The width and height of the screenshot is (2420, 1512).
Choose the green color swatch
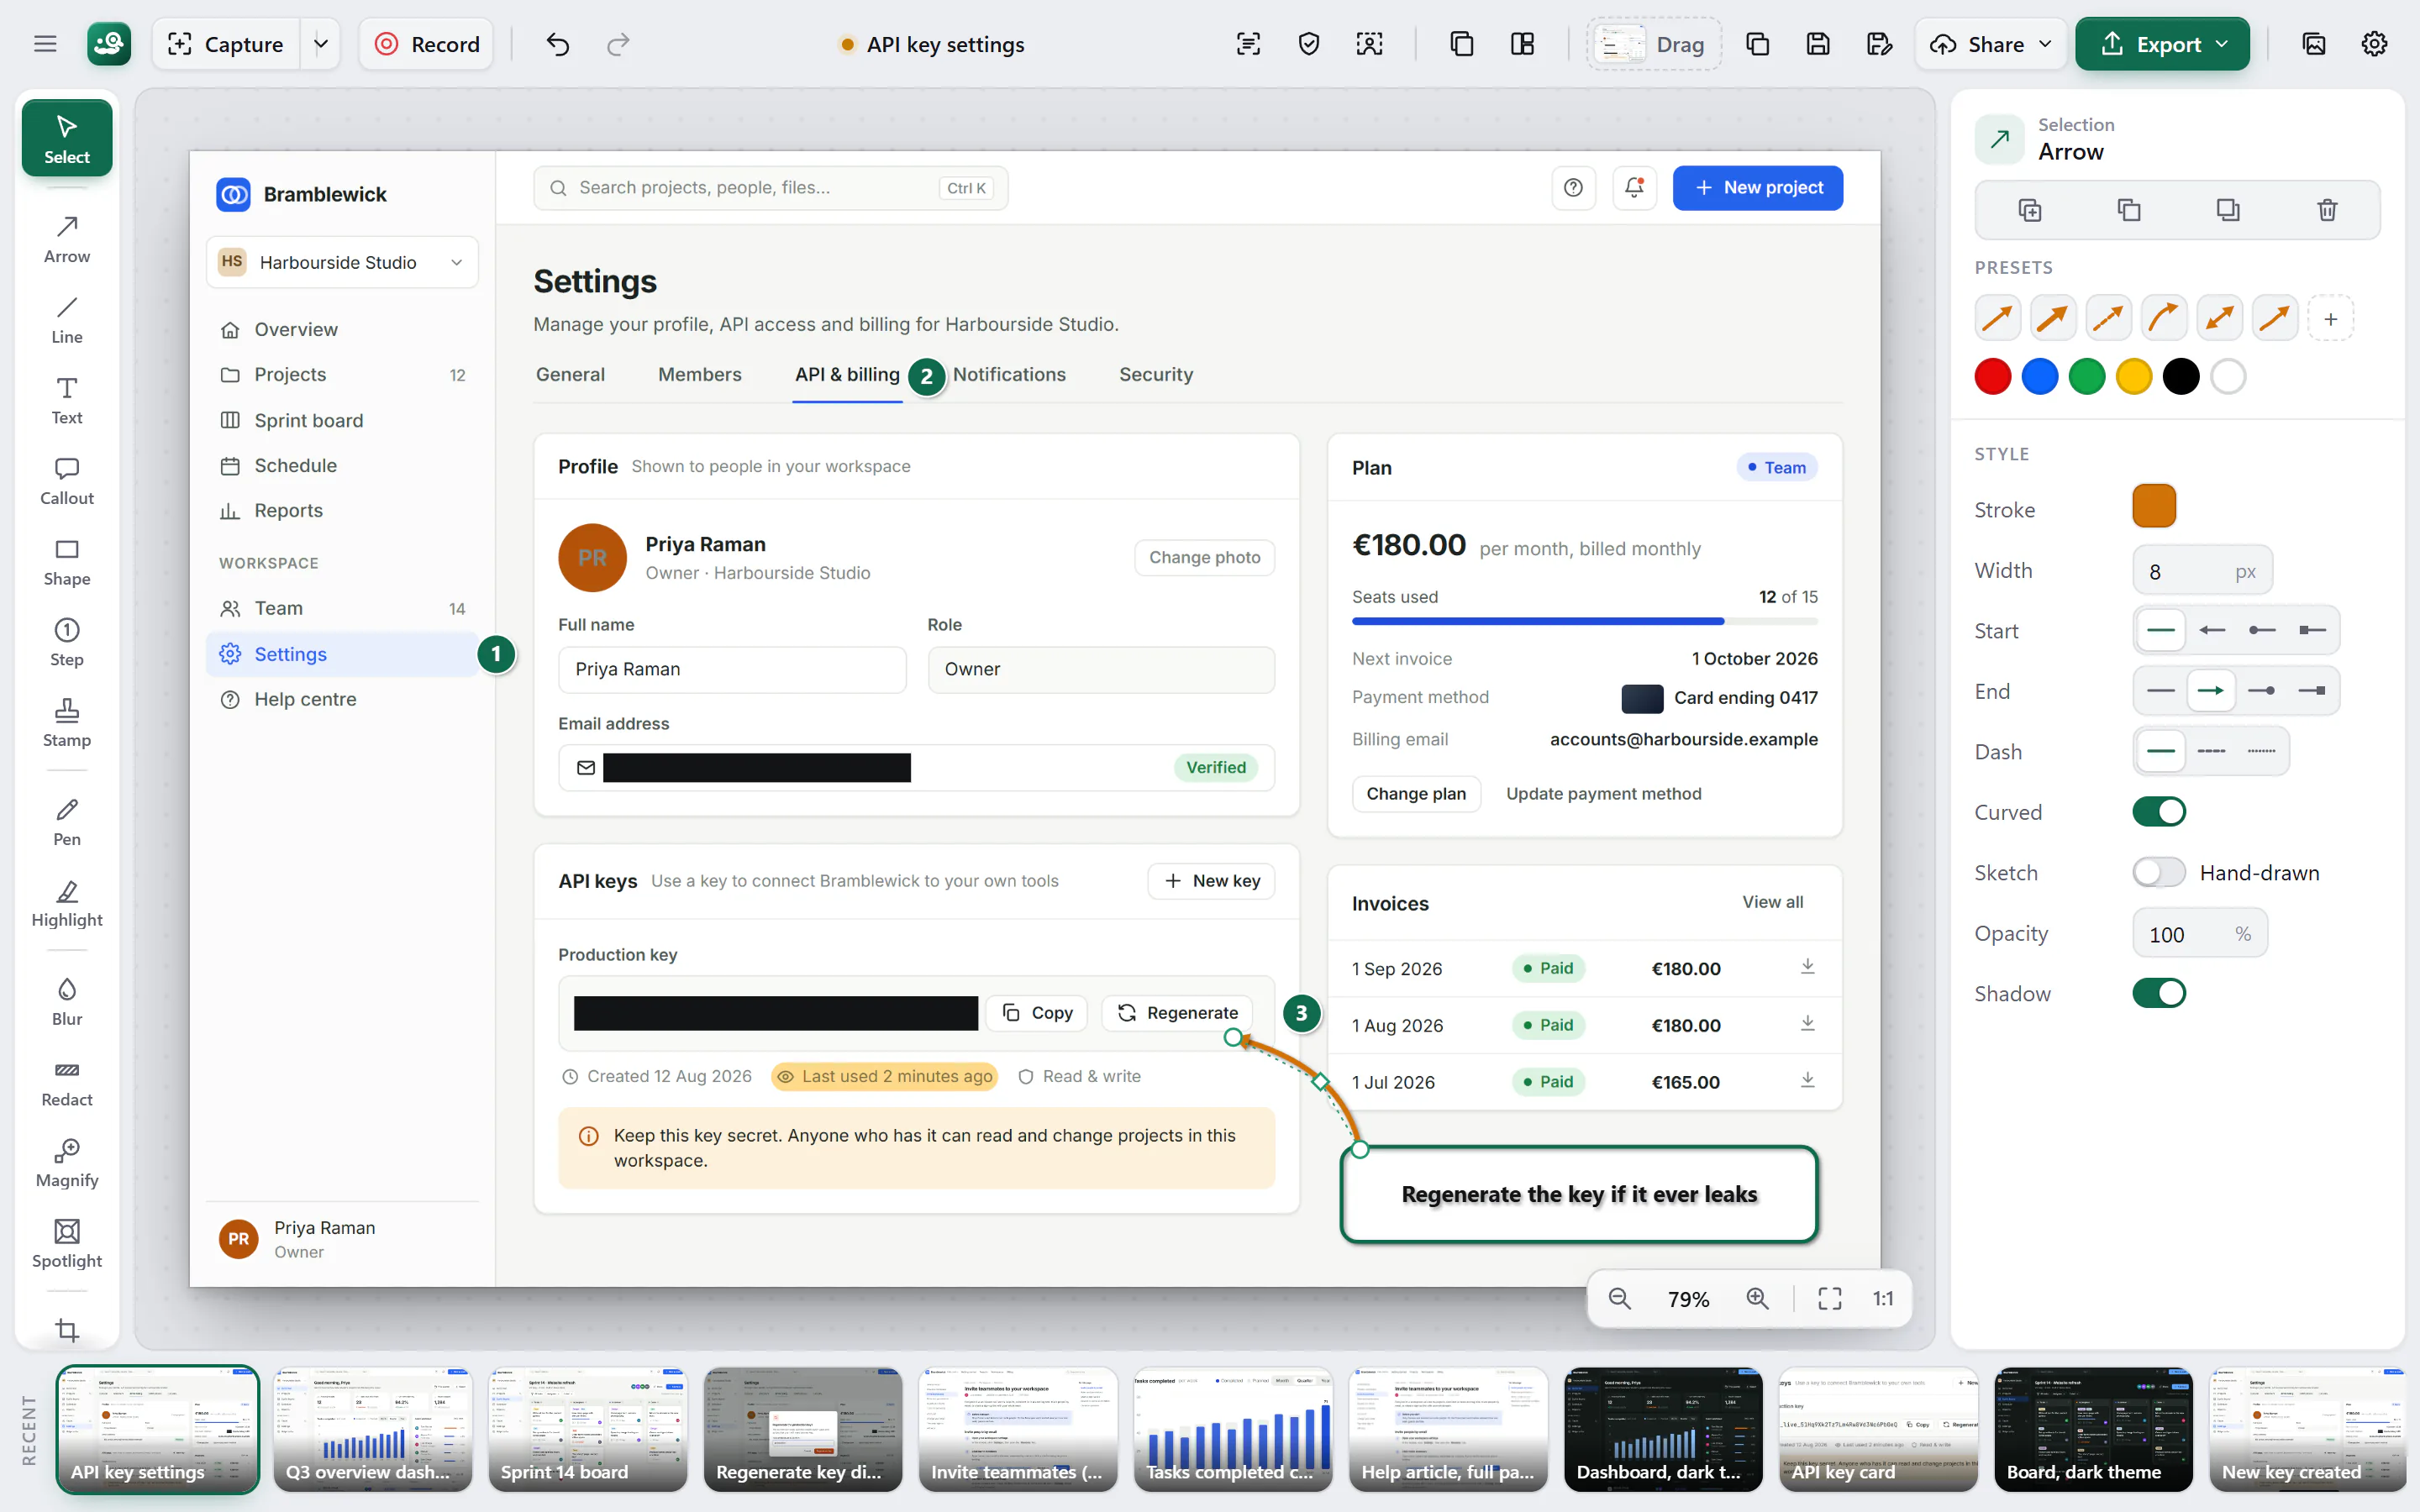pos(2087,377)
